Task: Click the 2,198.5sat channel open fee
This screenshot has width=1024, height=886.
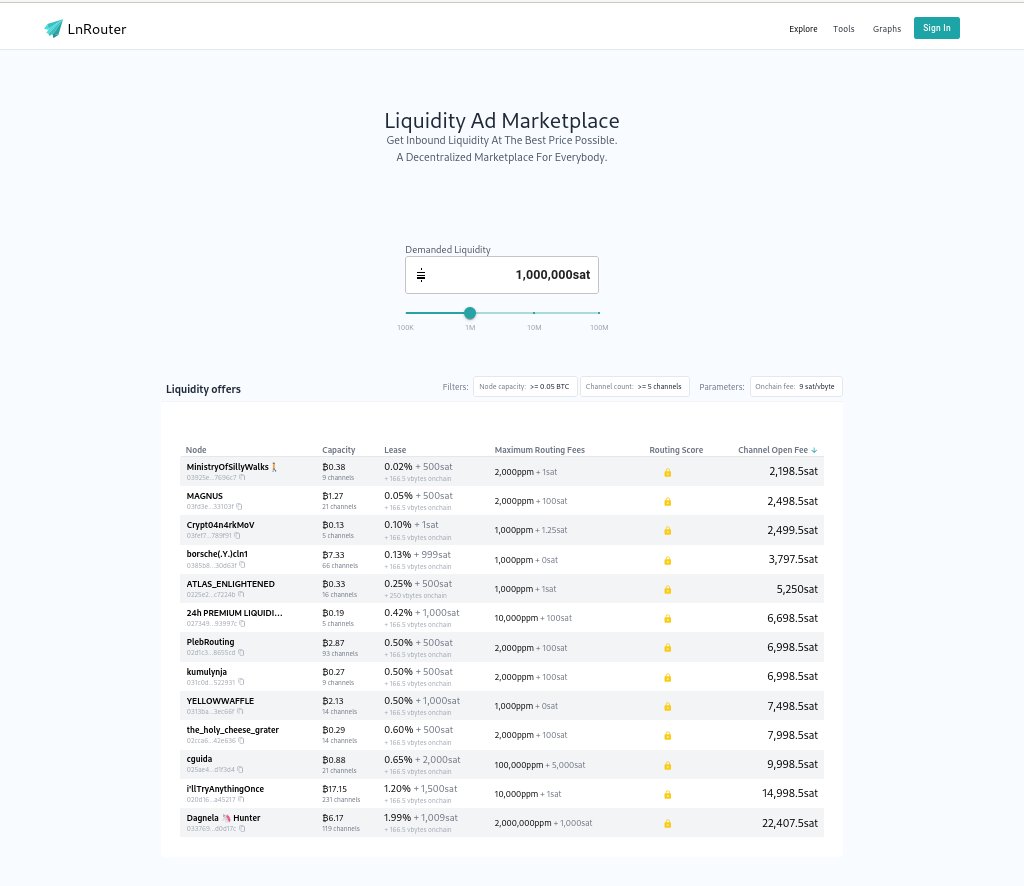Action: tap(793, 471)
